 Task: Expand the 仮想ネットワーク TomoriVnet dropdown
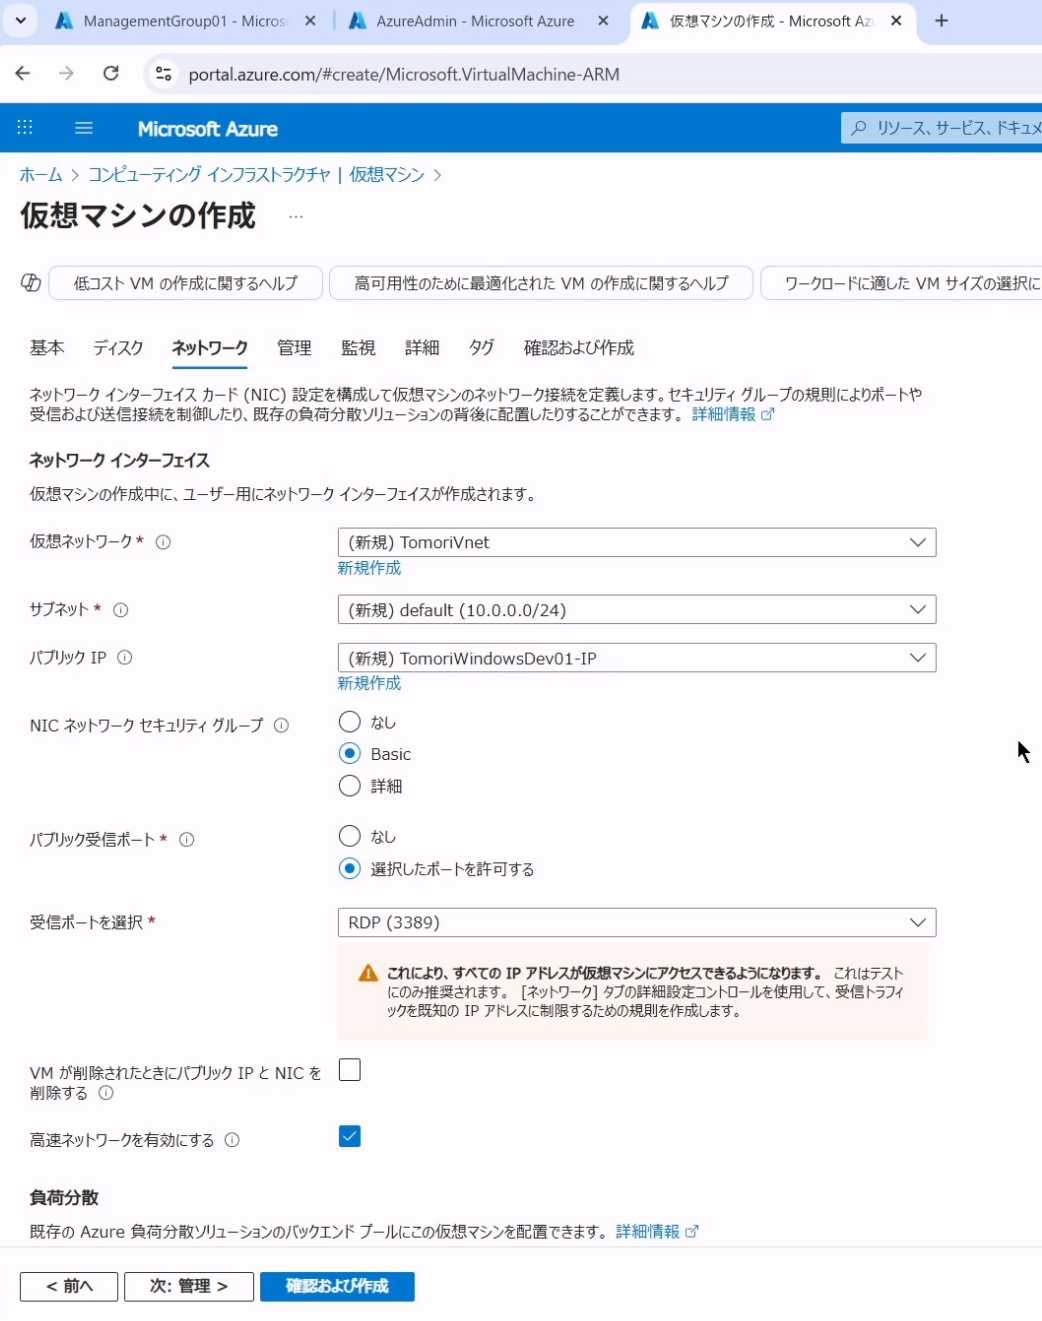(x=636, y=543)
